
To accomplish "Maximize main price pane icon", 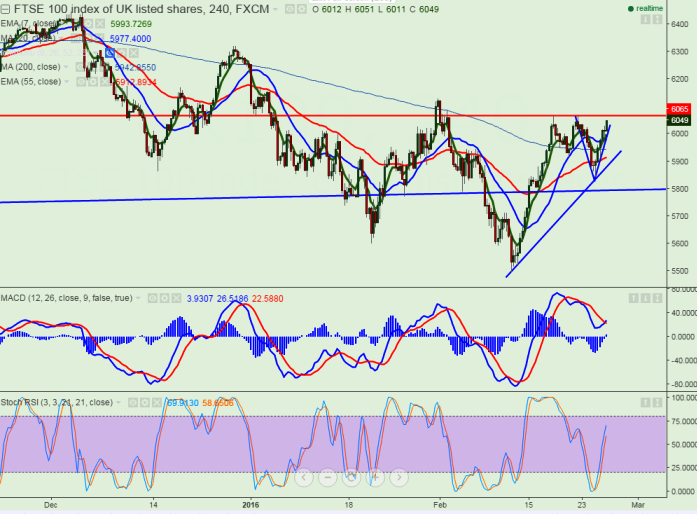I will coord(657,20).
